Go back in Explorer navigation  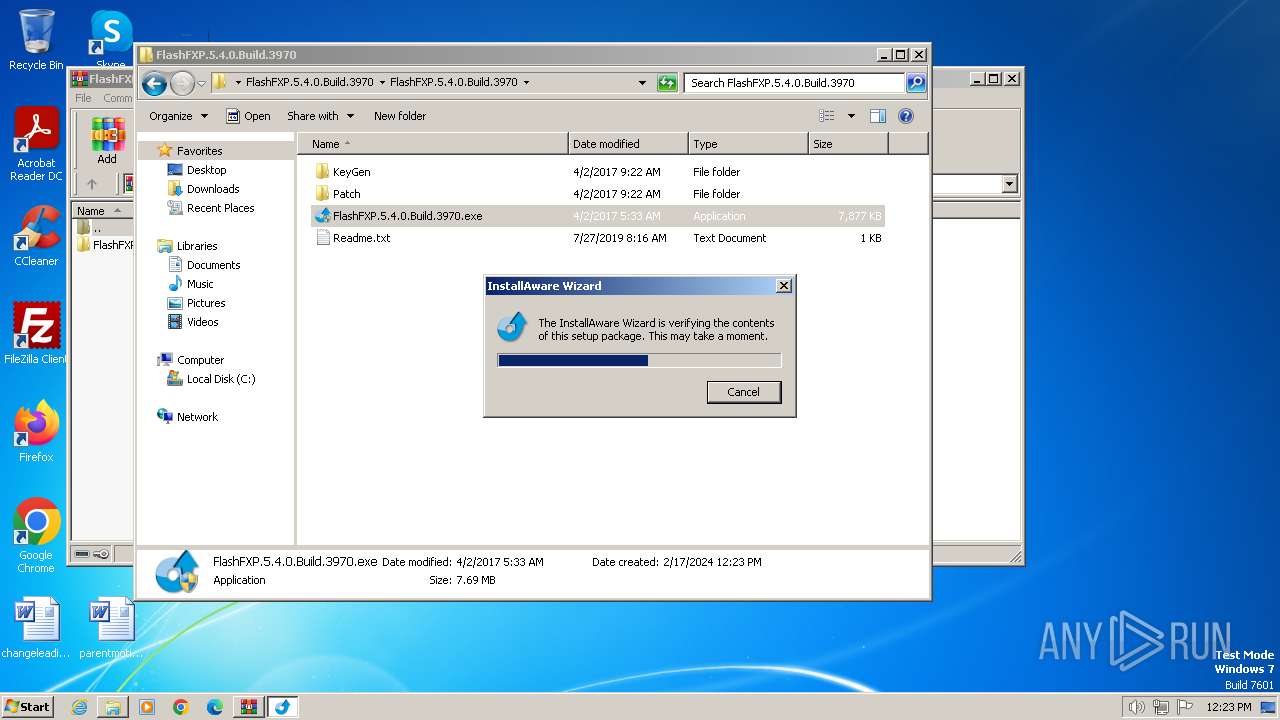tap(154, 83)
